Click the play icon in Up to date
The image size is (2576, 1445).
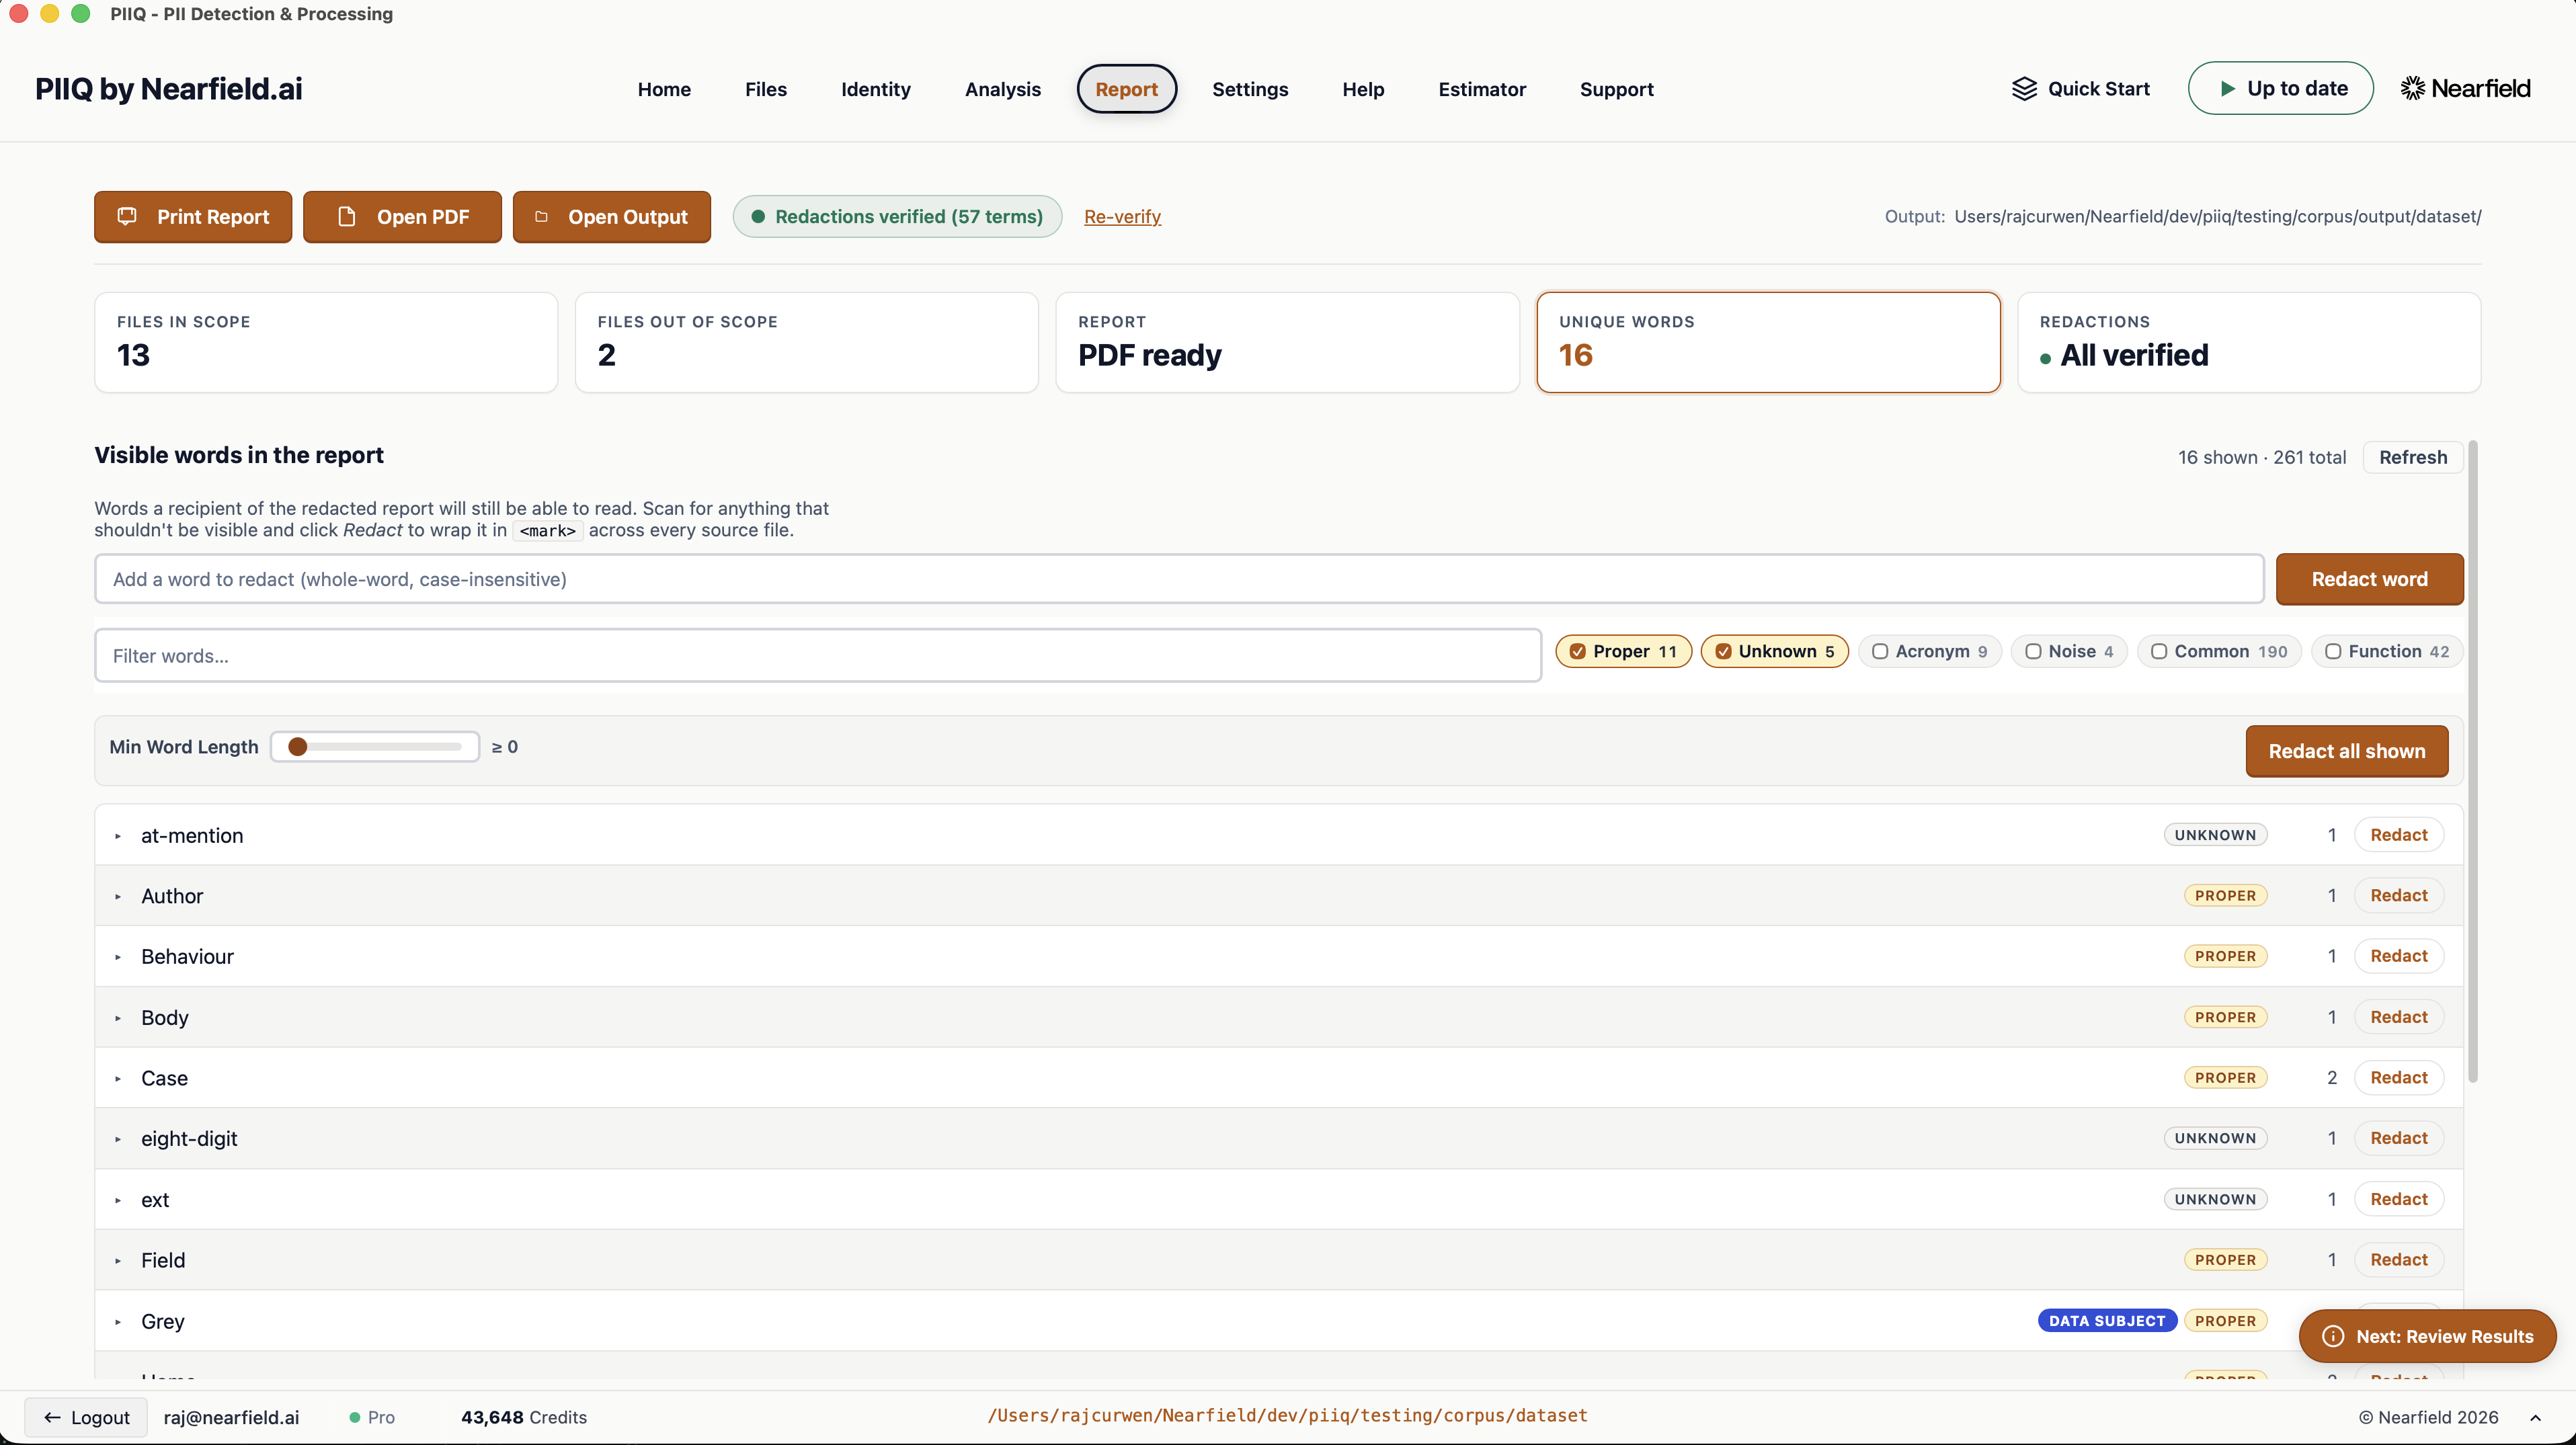coord(2228,88)
